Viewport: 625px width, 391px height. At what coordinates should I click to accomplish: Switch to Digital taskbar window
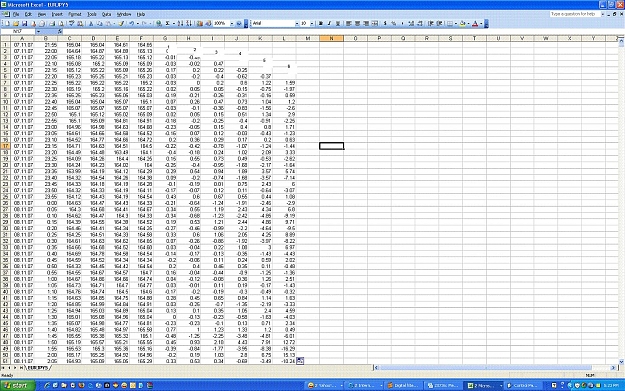[403, 385]
